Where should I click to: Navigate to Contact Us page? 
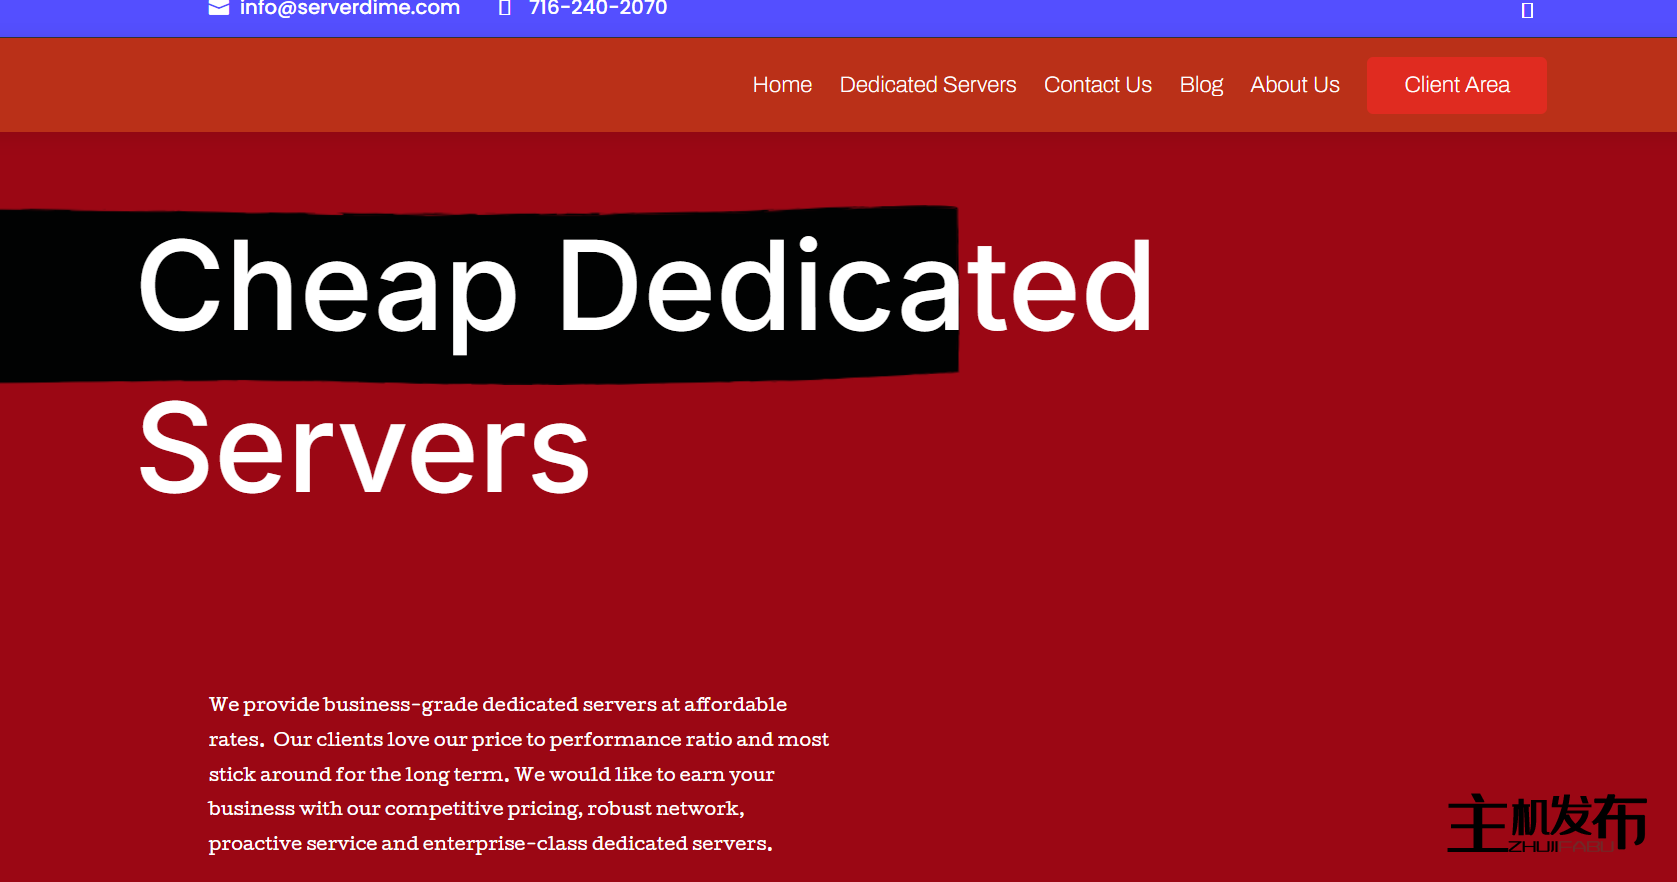click(1097, 85)
